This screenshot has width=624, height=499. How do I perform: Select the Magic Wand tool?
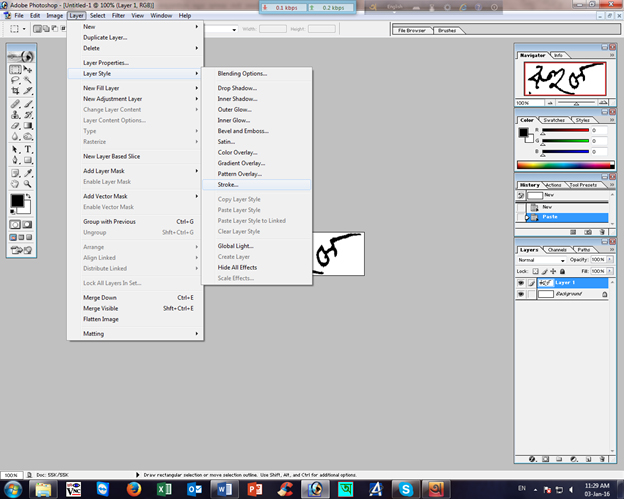coord(27,80)
